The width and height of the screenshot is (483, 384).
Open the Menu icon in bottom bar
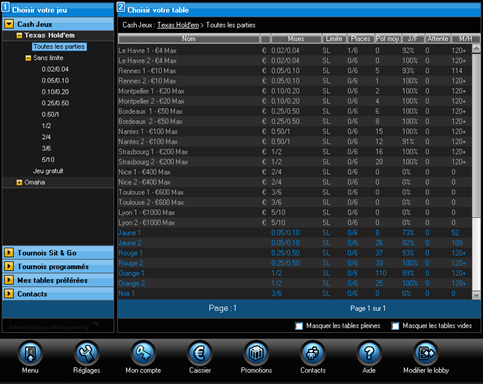(30, 353)
